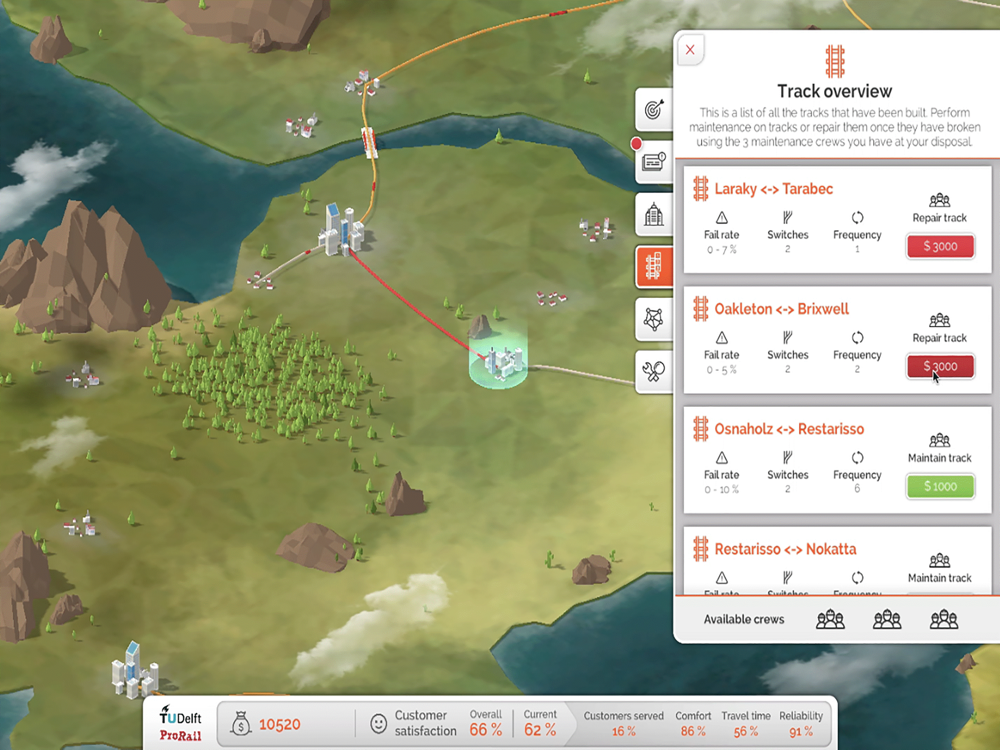The image size is (1000, 750).
Task: Click the Laraky-Tarabec frequency cycle icon
Action: tap(857, 217)
